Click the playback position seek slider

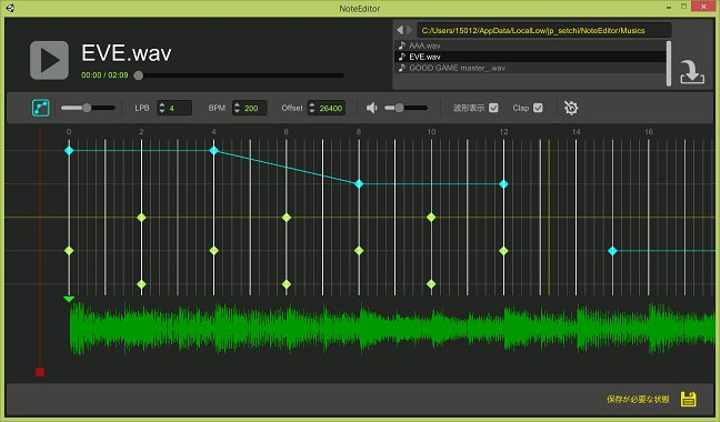[x=240, y=75]
